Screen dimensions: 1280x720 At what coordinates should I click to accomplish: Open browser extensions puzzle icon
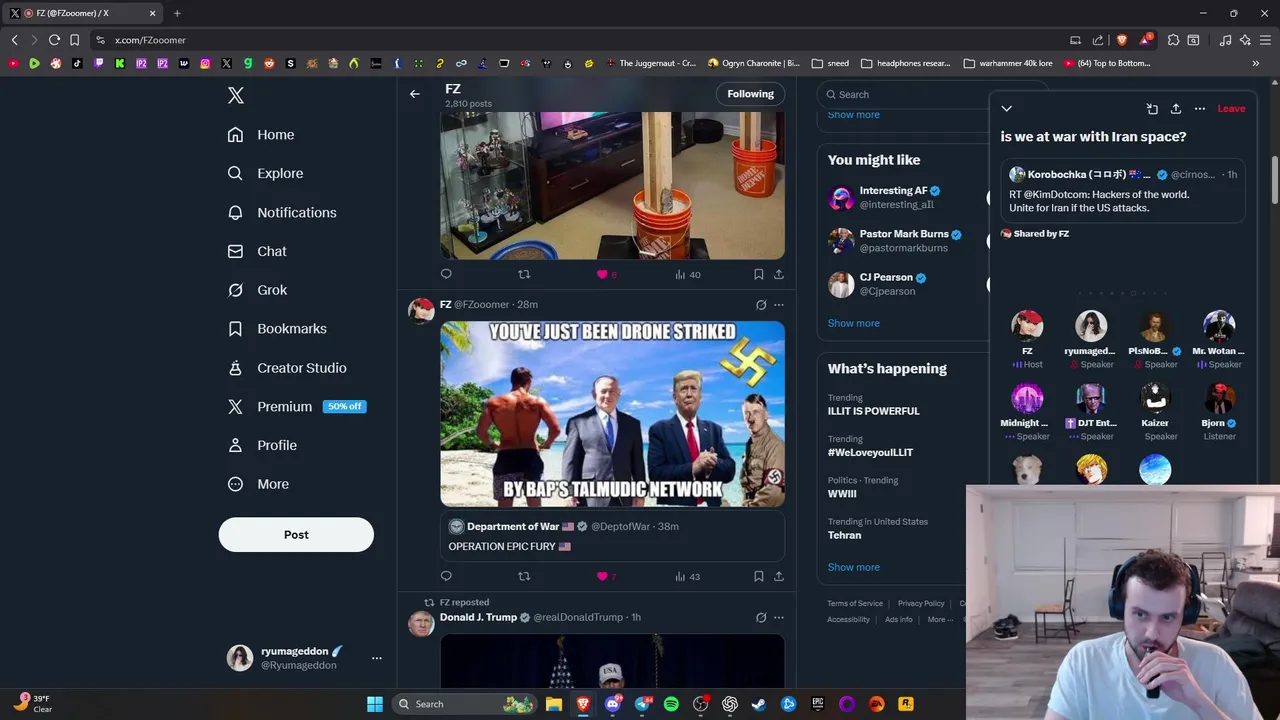[1173, 40]
